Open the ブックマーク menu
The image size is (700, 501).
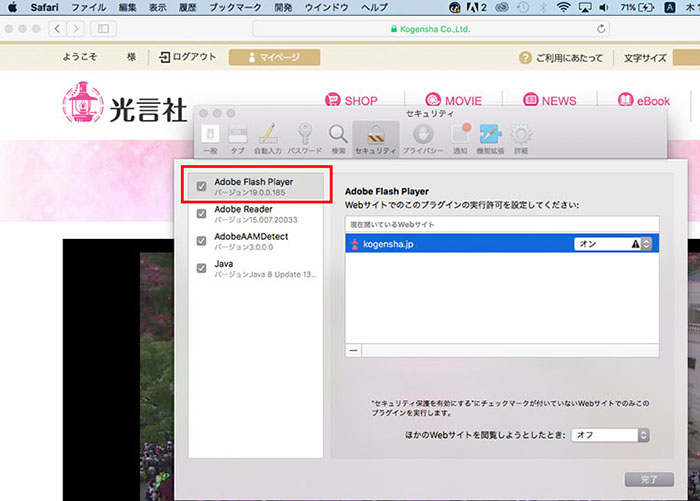[235, 7]
